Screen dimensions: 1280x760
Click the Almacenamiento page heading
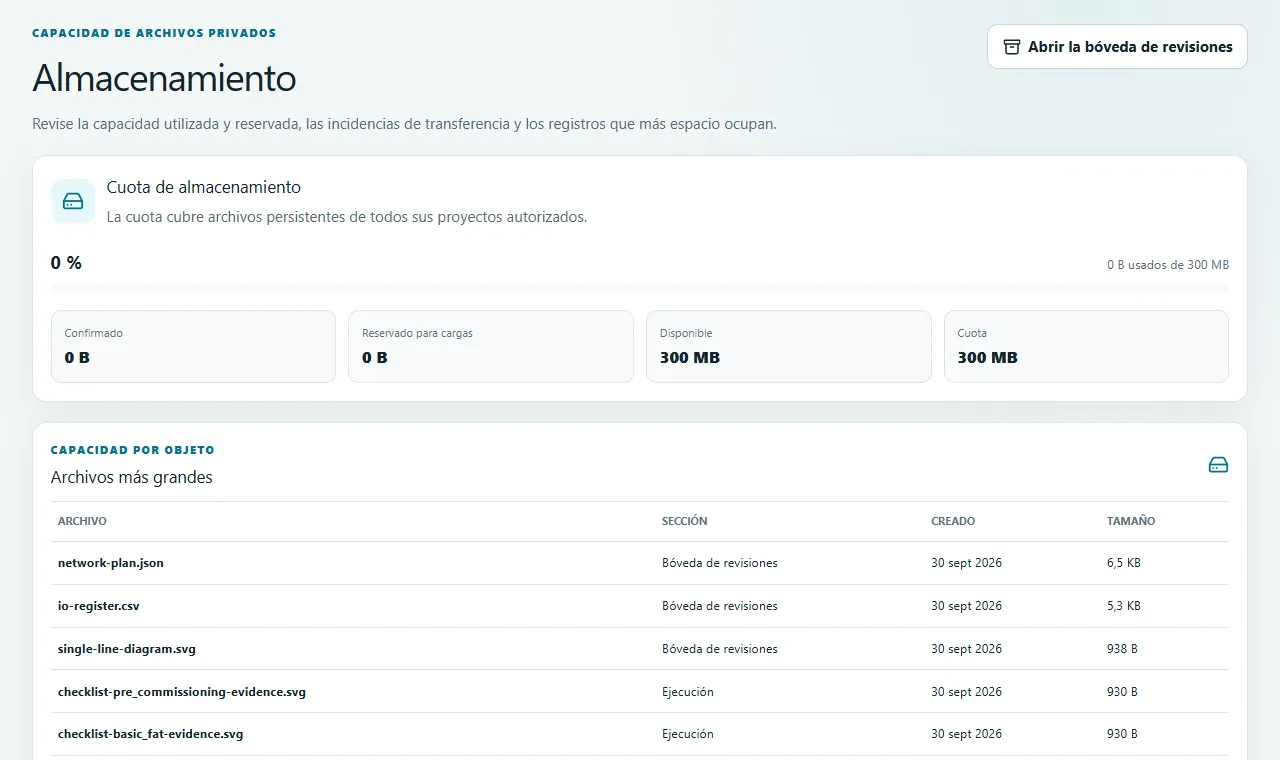[164, 78]
